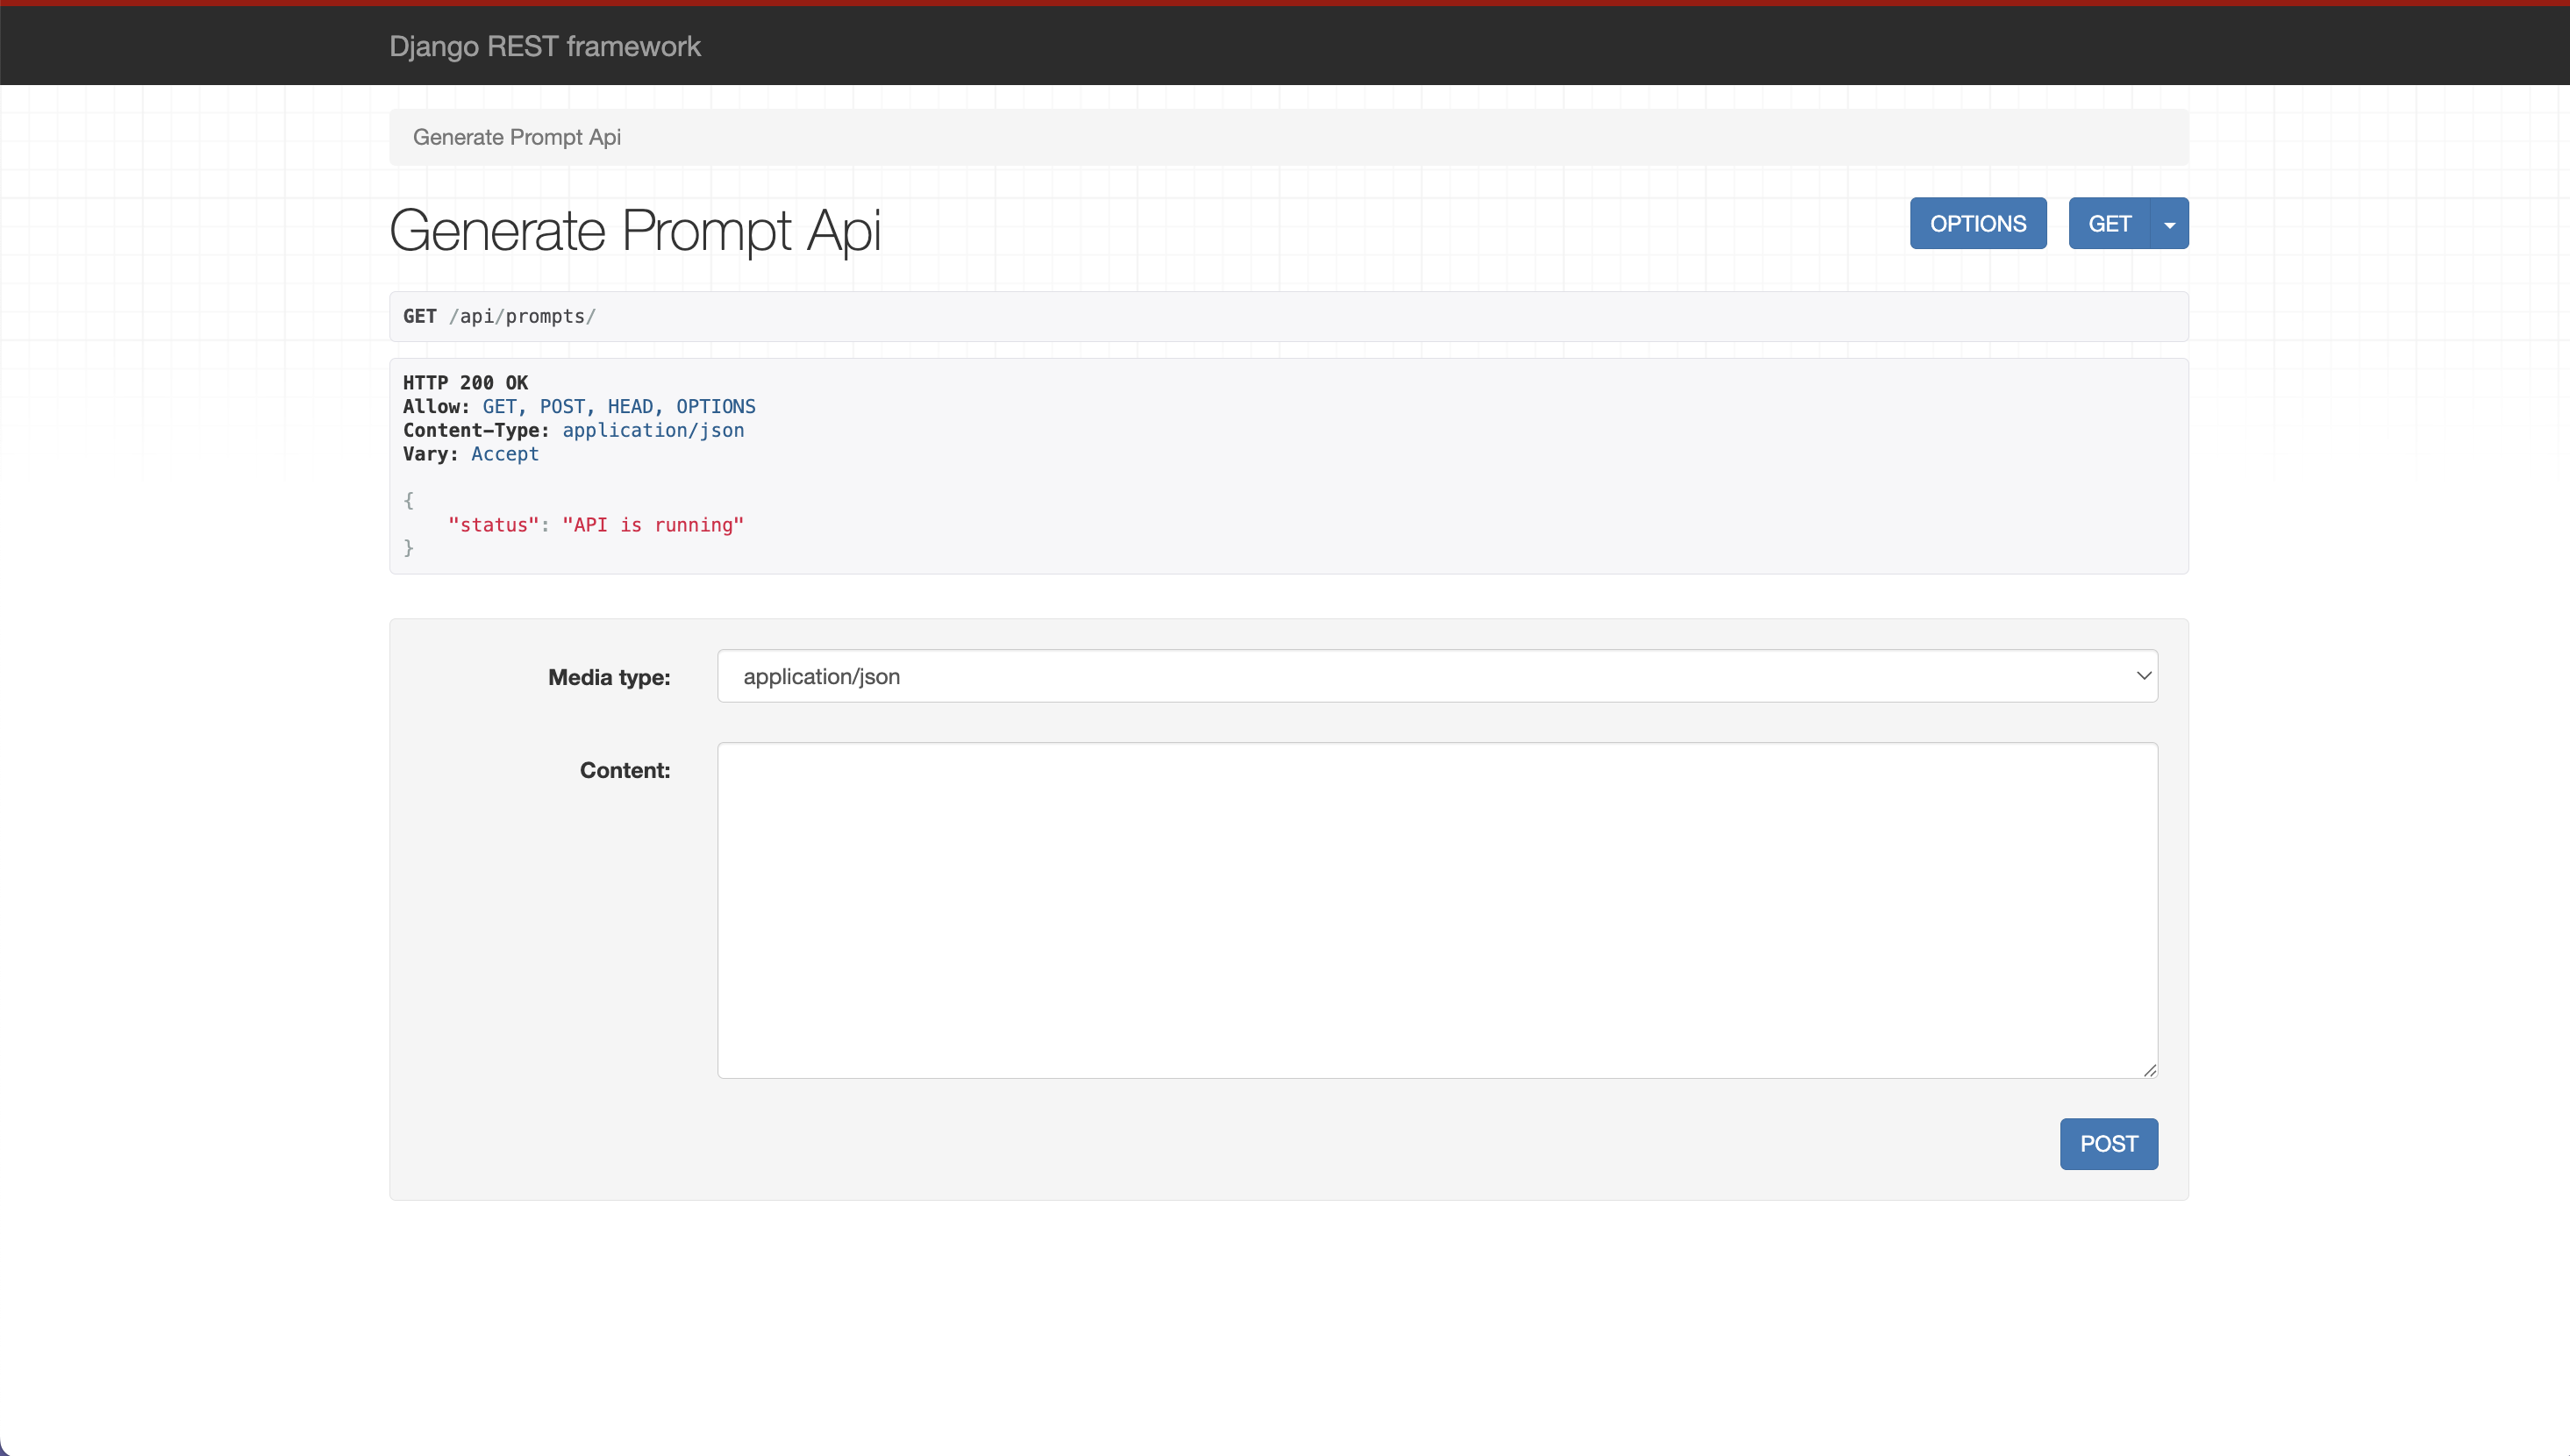Focus the Content text area
Image resolution: width=2570 pixels, height=1456 pixels.
tap(1437, 910)
